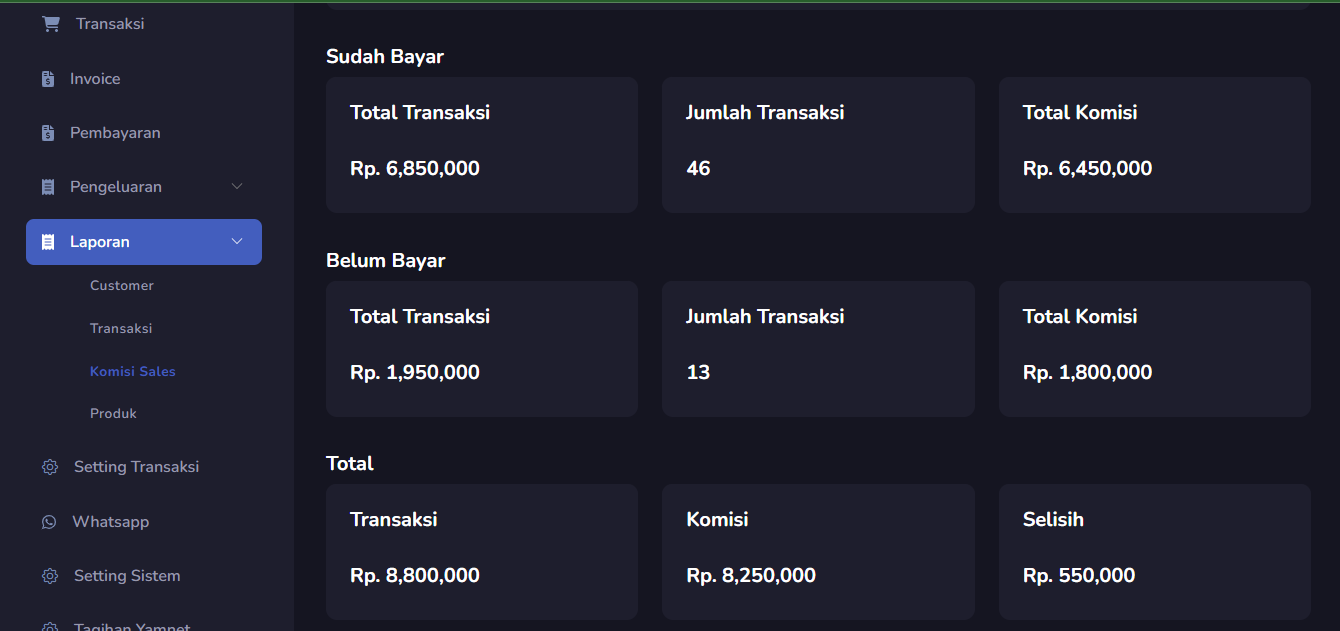The image size is (1340, 631).
Task: Click the Setting Transaksi gear icon
Action: [50, 467]
